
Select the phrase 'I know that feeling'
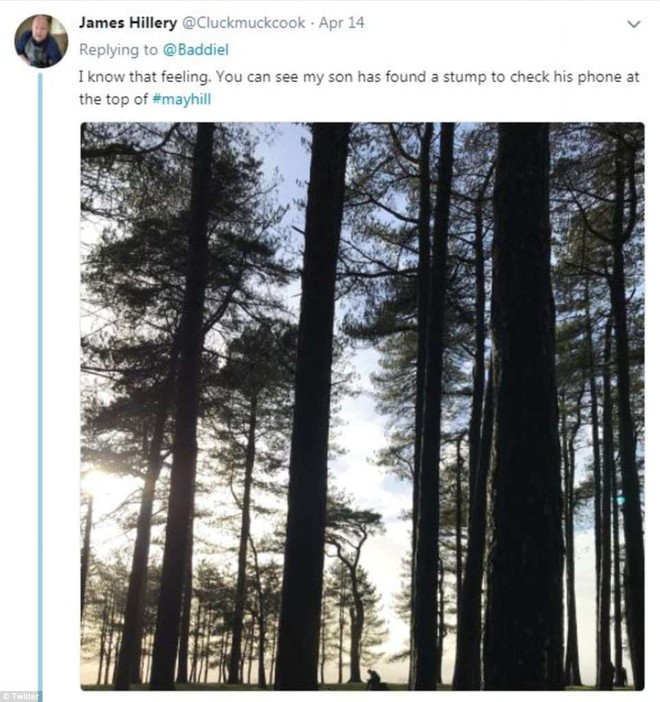click(144, 77)
